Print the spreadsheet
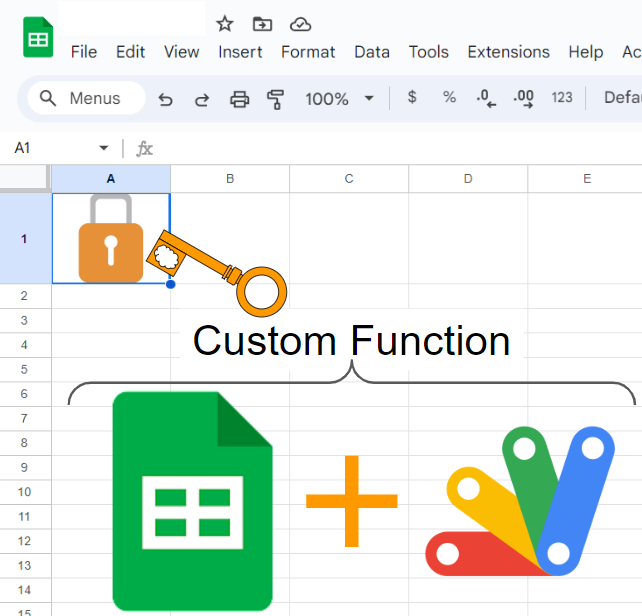The image size is (642, 616). pyautogui.click(x=239, y=98)
